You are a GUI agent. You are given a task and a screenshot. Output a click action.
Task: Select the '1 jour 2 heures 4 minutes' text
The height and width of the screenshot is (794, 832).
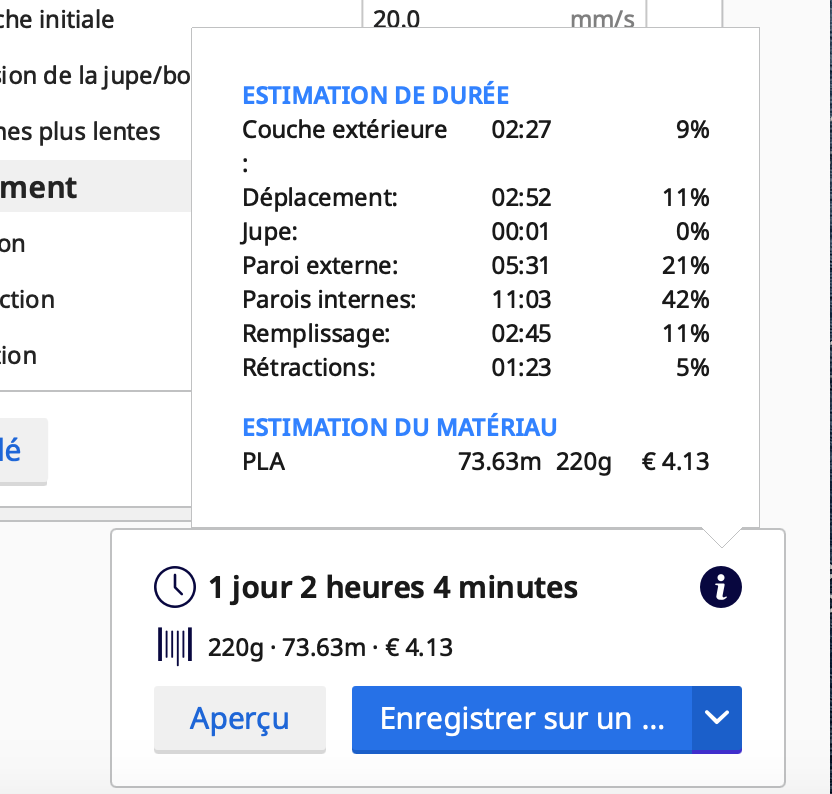[x=393, y=588]
